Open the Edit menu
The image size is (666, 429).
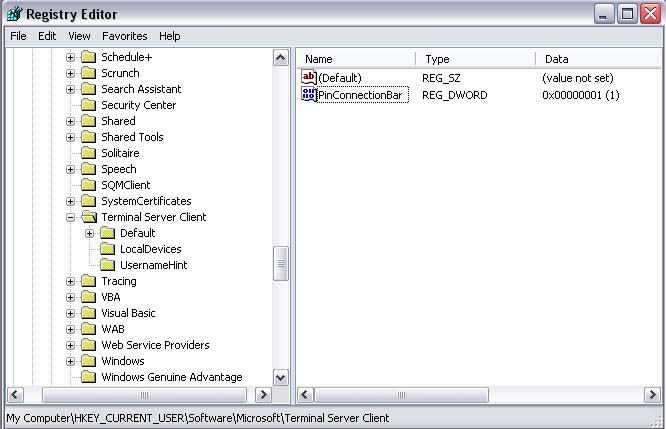tap(47, 36)
